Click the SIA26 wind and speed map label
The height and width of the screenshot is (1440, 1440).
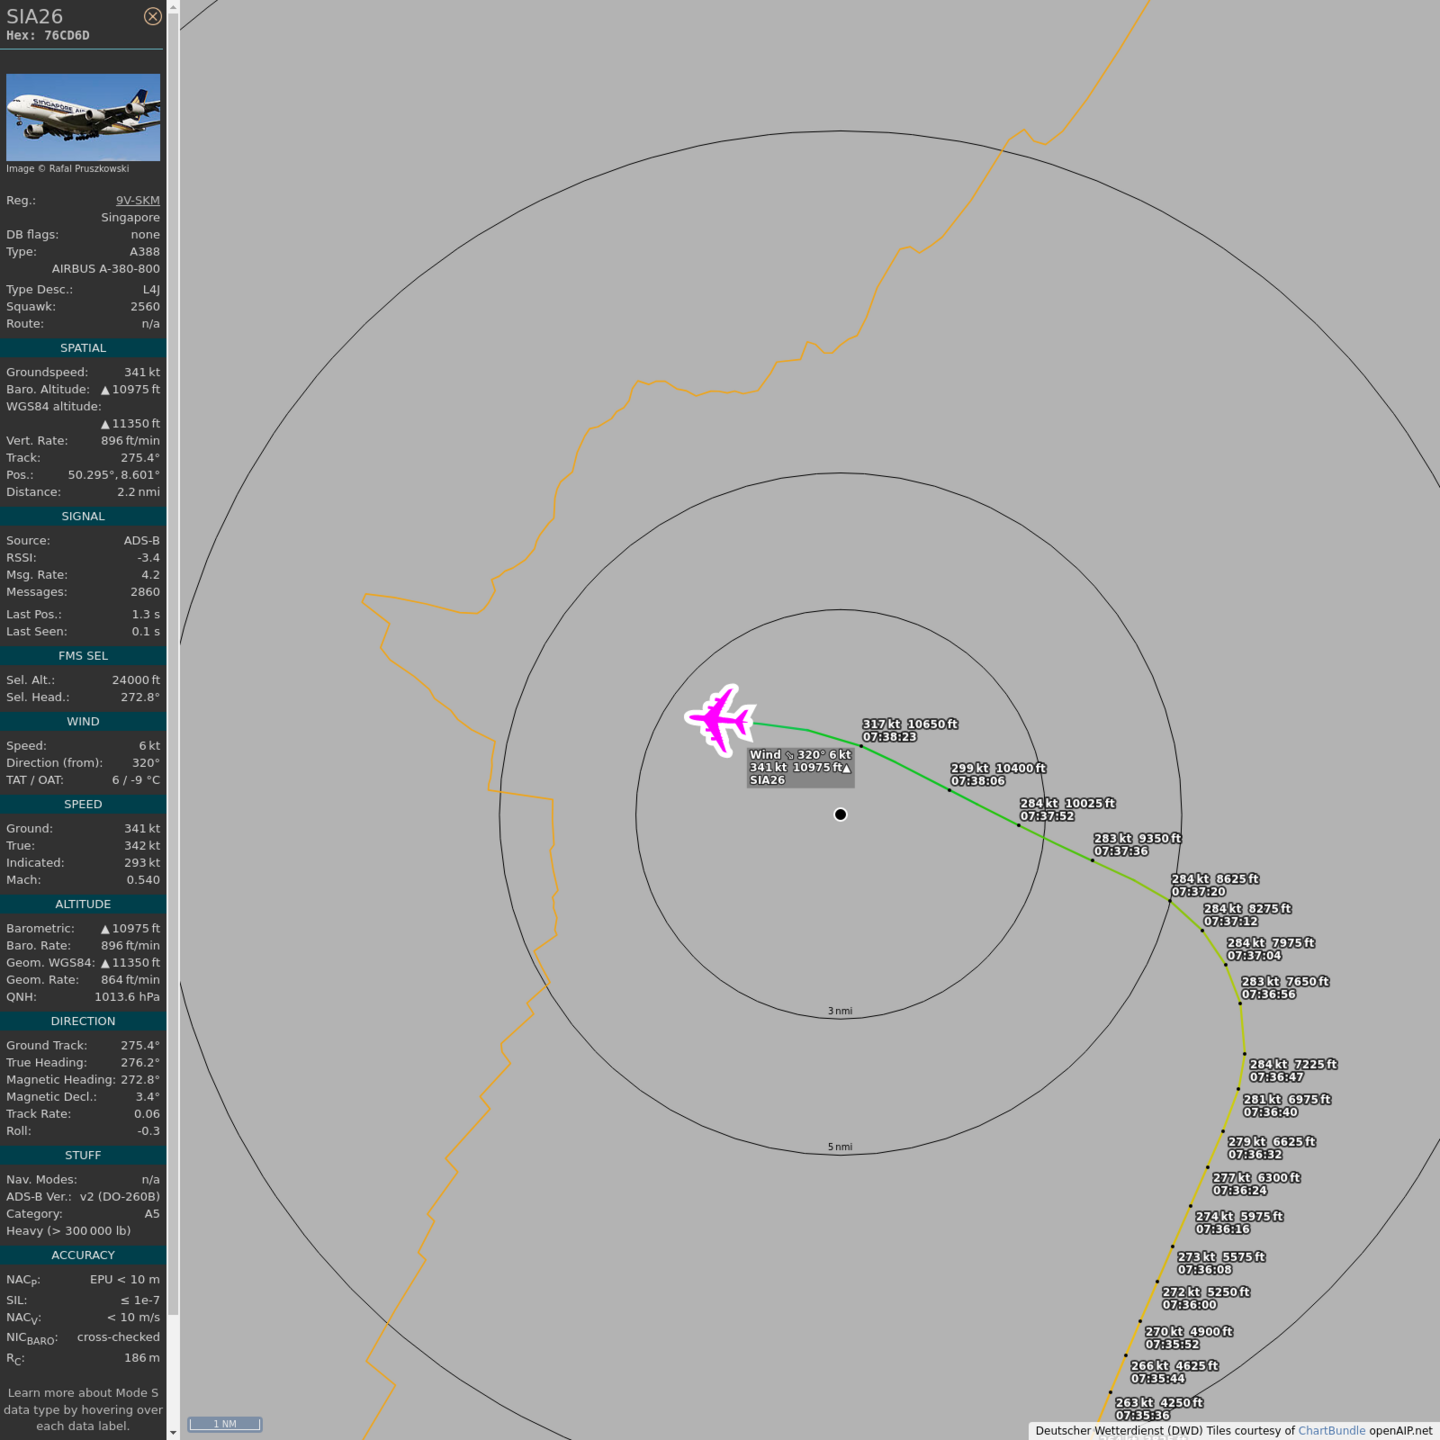coord(800,767)
